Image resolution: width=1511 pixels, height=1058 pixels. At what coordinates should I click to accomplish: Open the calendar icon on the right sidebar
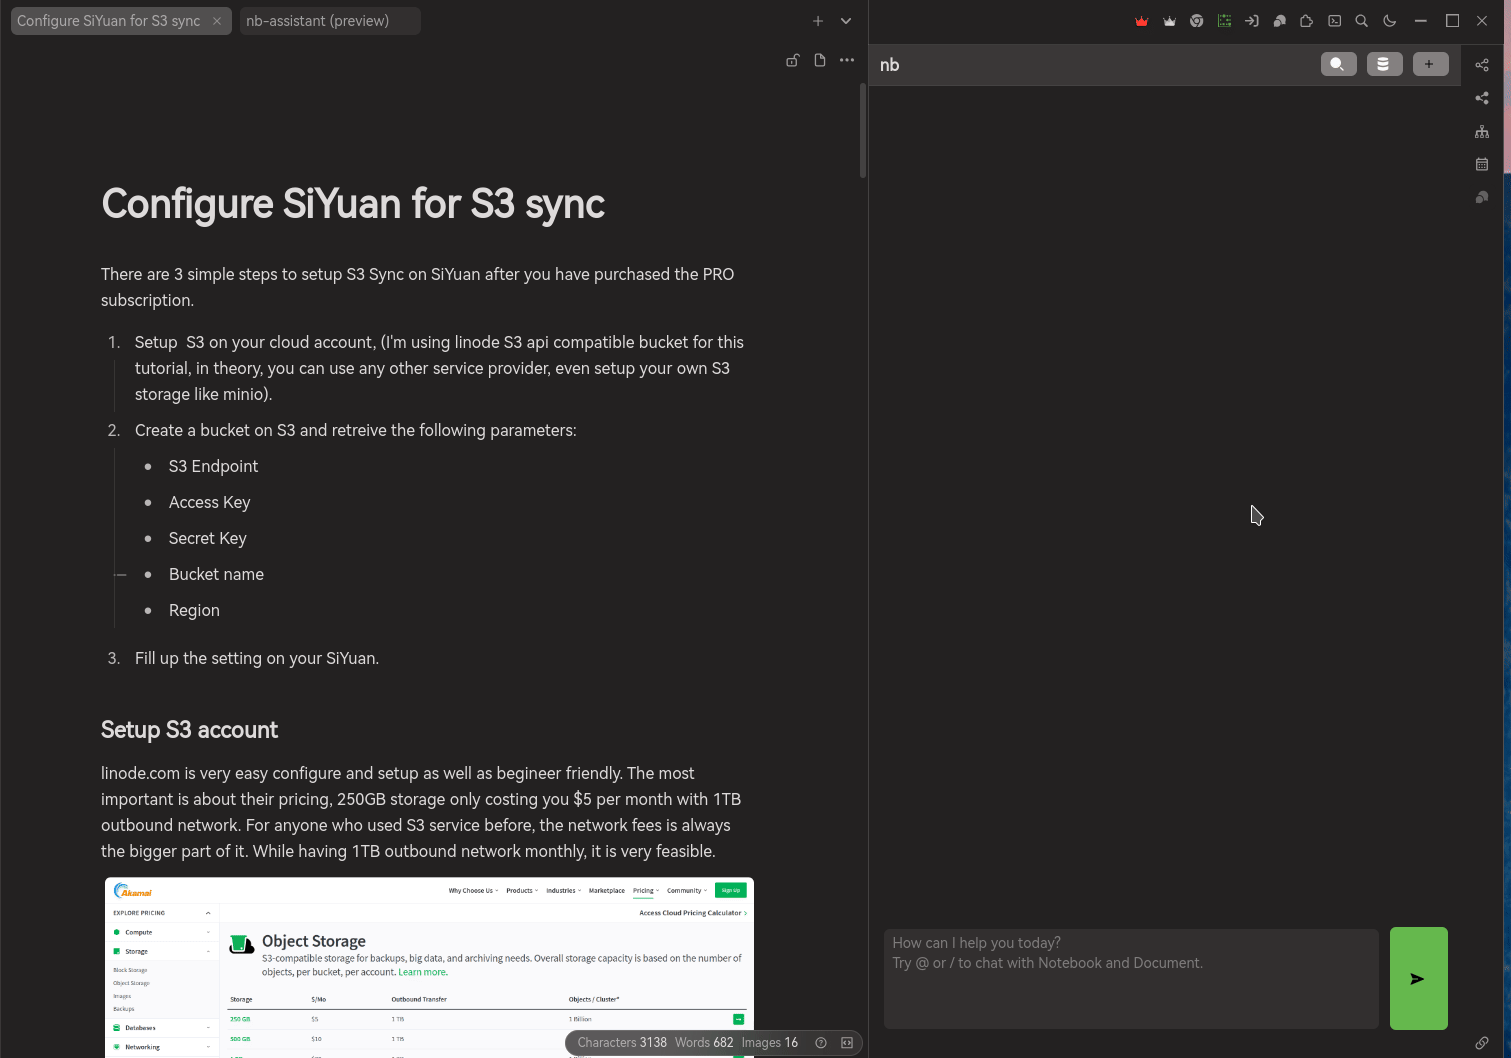click(x=1482, y=164)
